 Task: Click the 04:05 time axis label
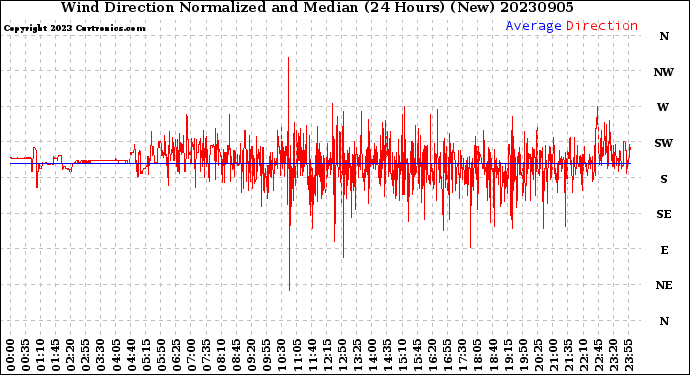[116, 355]
